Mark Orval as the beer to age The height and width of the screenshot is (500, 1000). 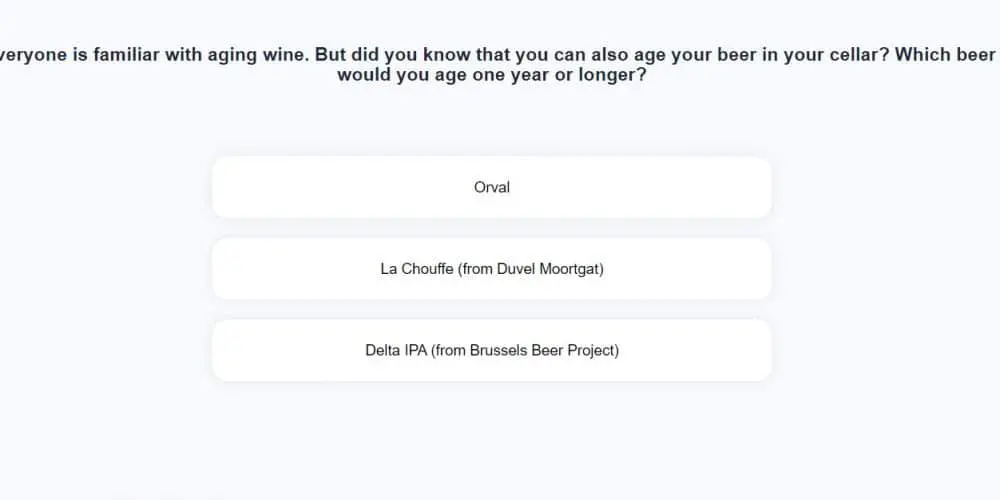coord(492,187)
